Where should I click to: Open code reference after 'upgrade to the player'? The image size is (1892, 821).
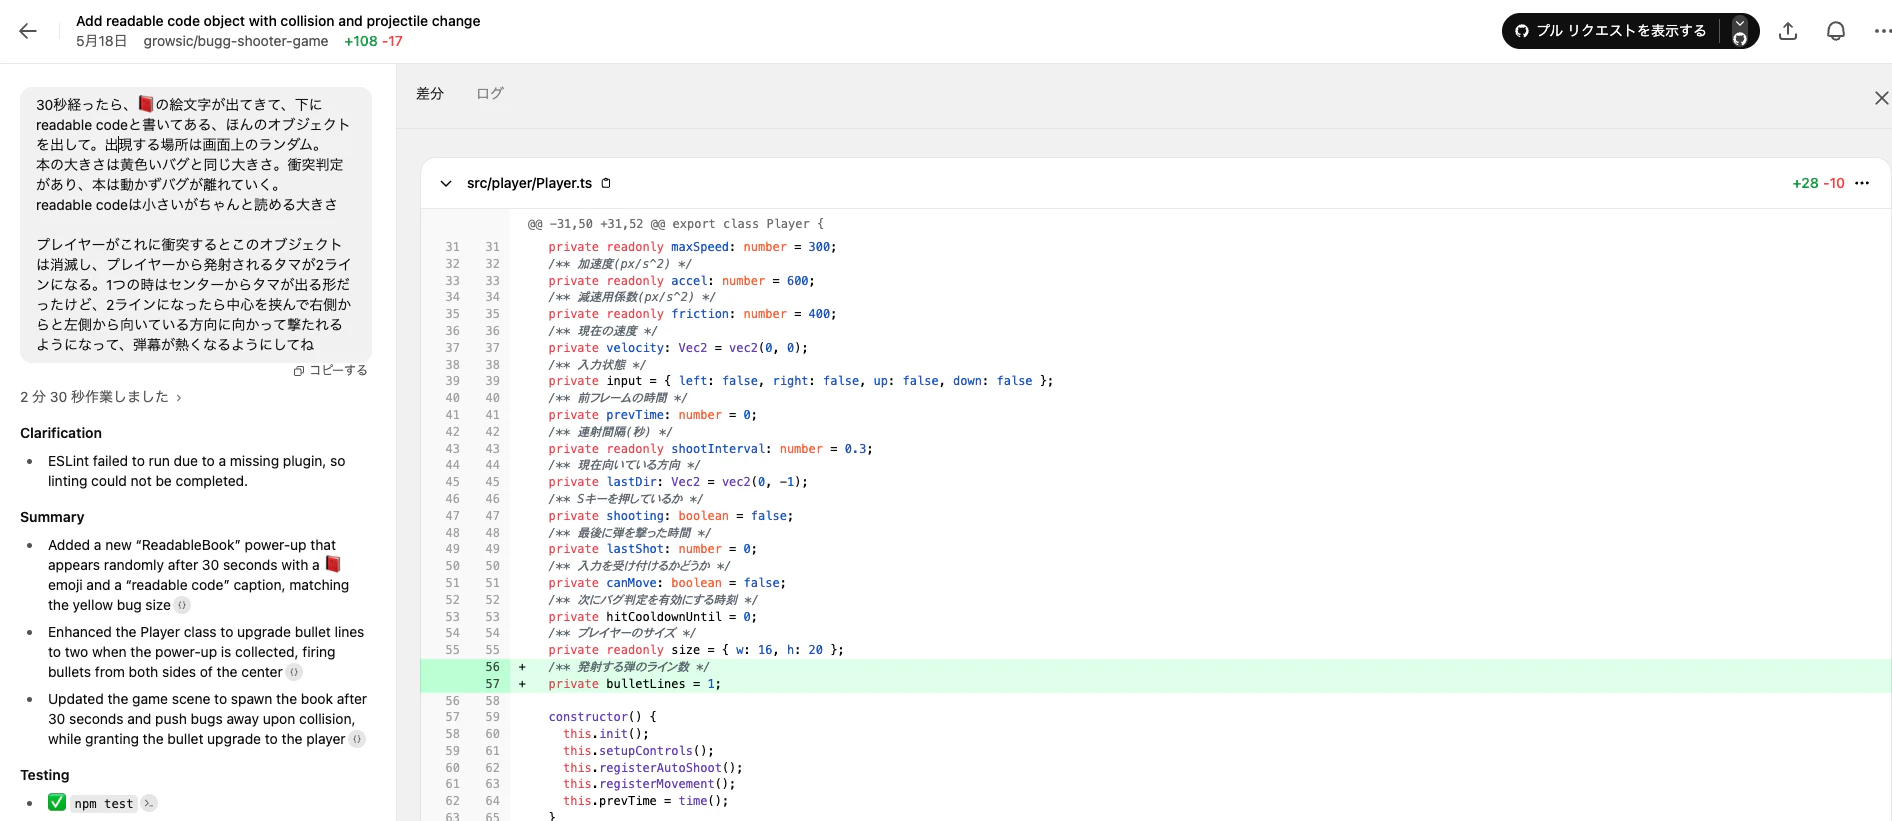357,739
